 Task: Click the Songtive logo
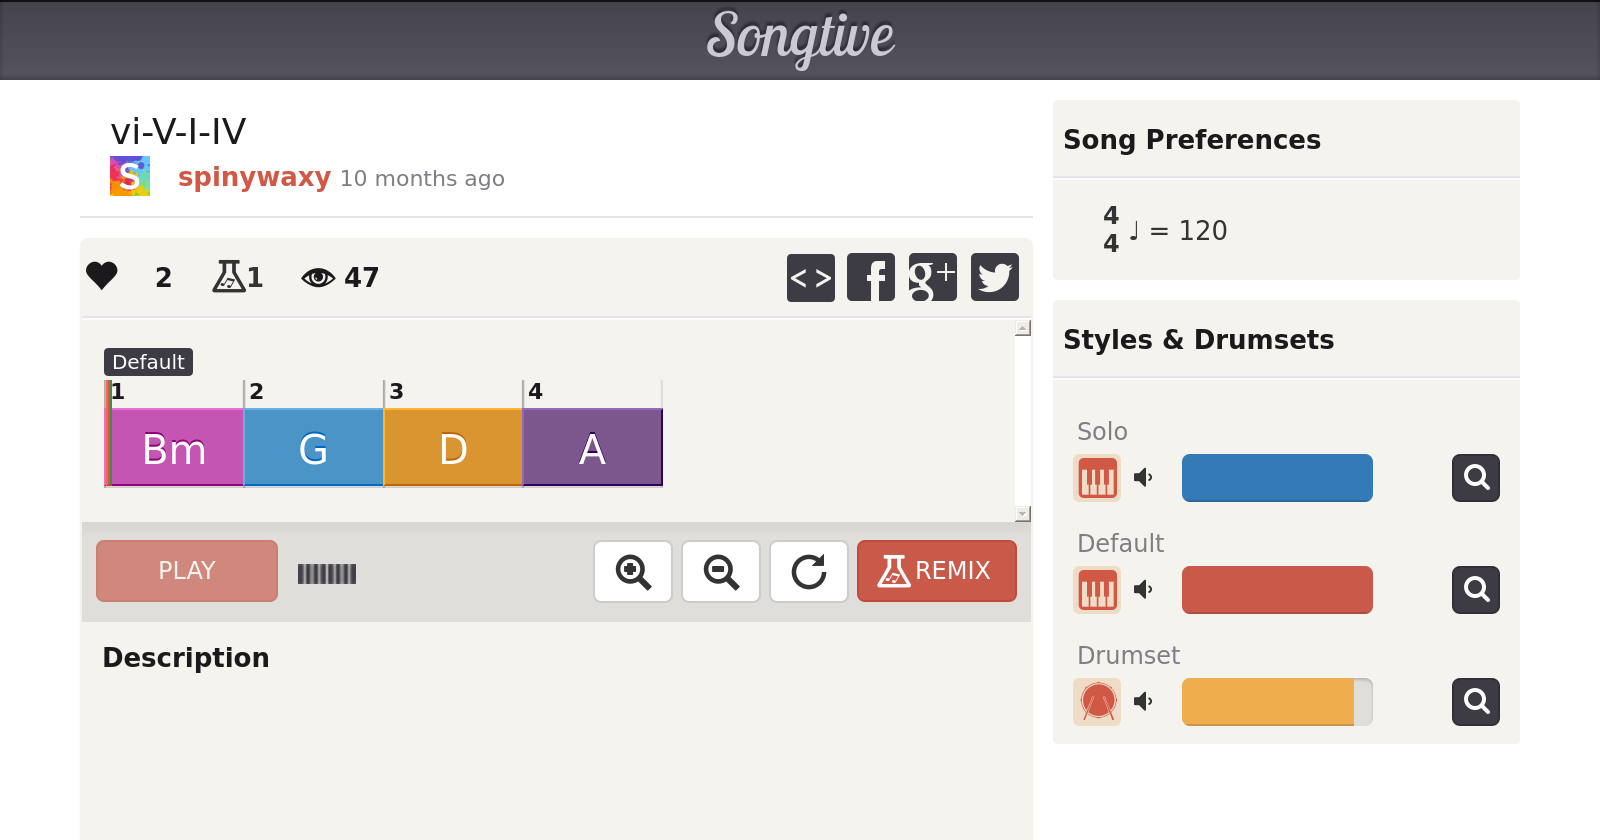800,38
